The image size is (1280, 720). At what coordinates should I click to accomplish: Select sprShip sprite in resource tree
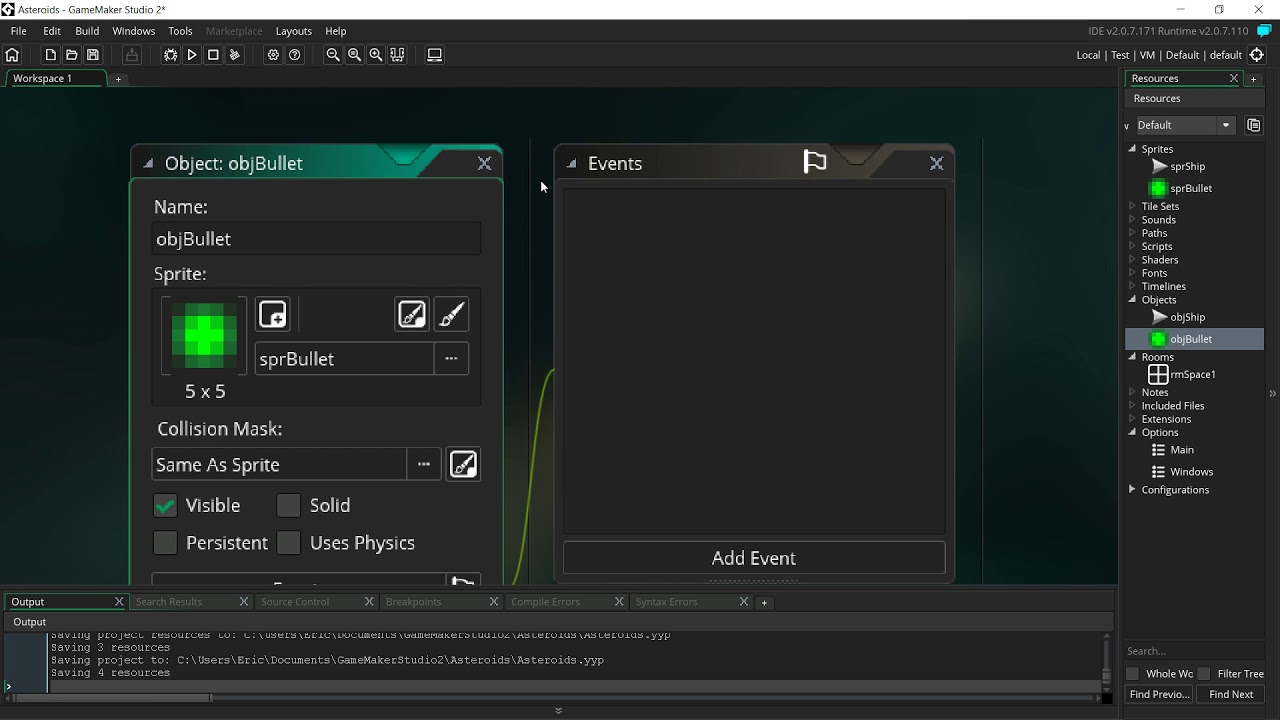tap(1187, 166)
